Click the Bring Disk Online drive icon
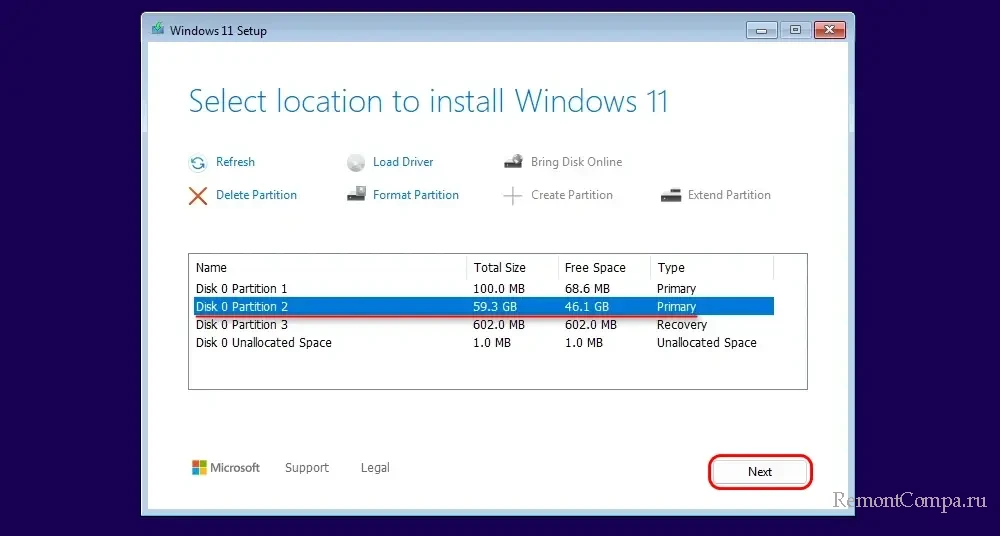The width and height of the screenshot is (1000, 536). click(x=513, y=161)
